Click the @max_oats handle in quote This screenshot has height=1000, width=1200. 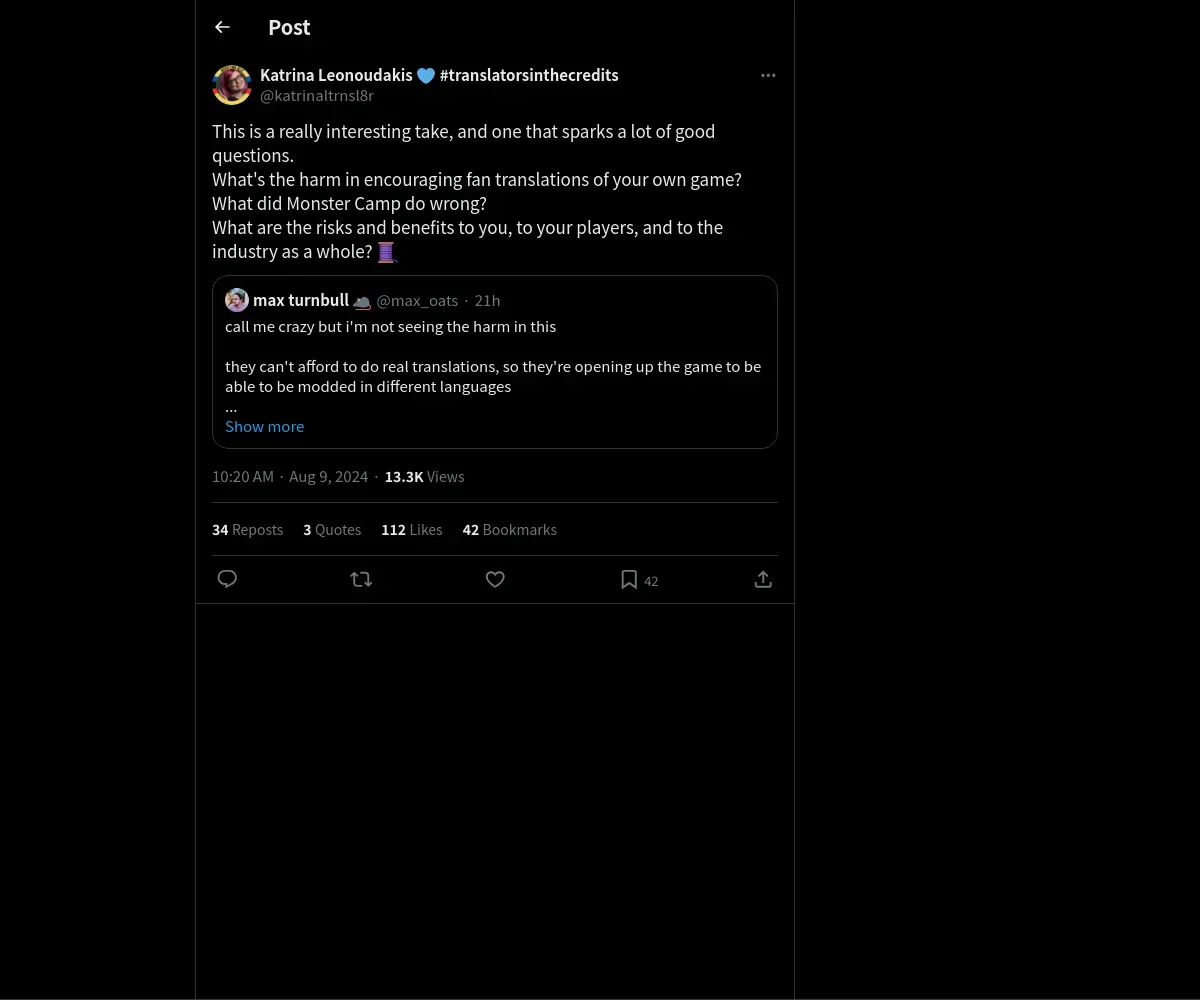(417, 300)
